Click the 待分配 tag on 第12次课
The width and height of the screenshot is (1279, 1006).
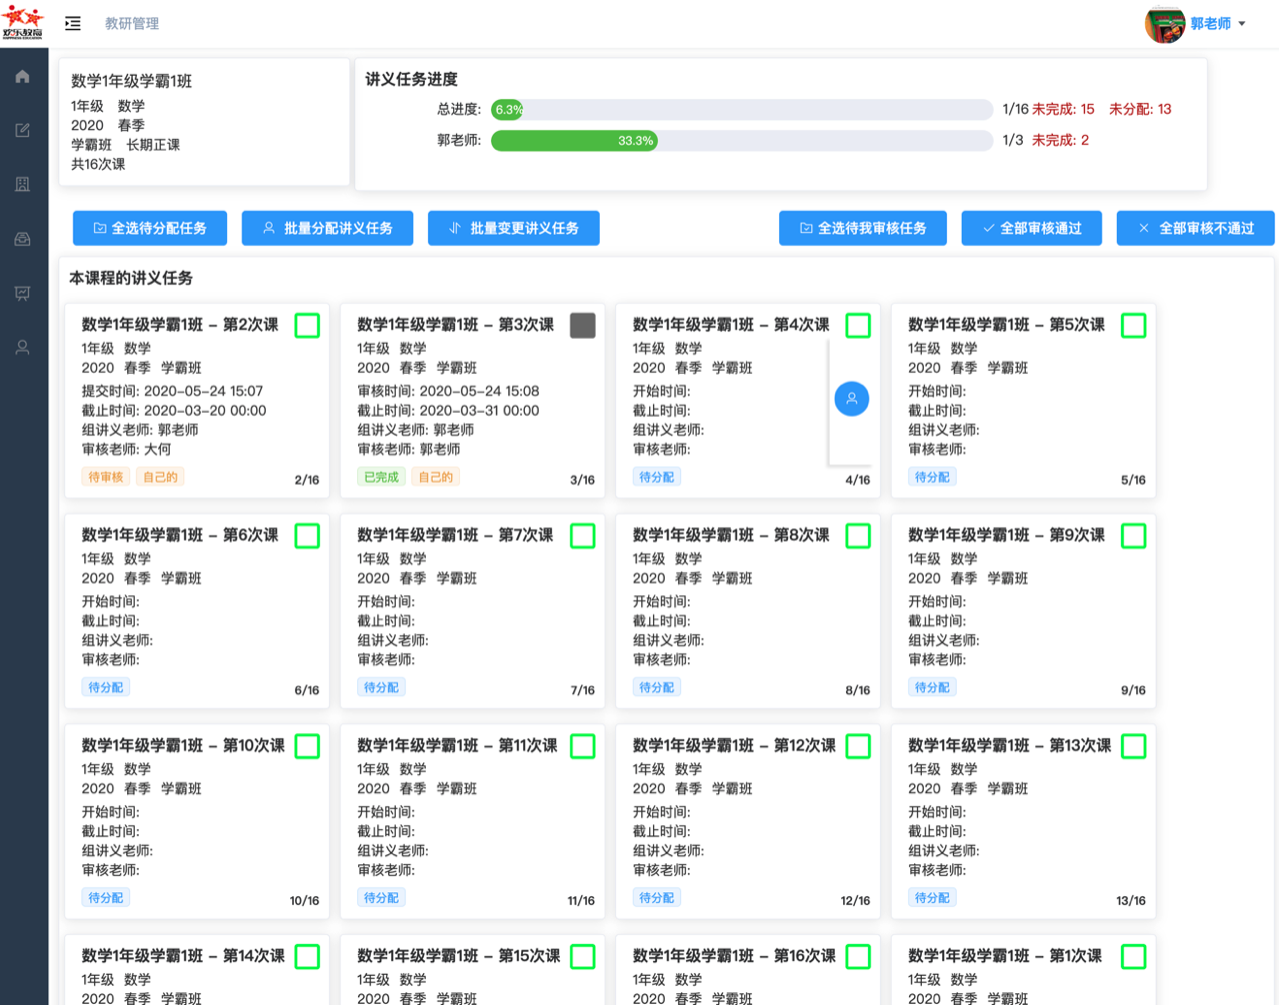pyautogui.click(x=657, y=898)
